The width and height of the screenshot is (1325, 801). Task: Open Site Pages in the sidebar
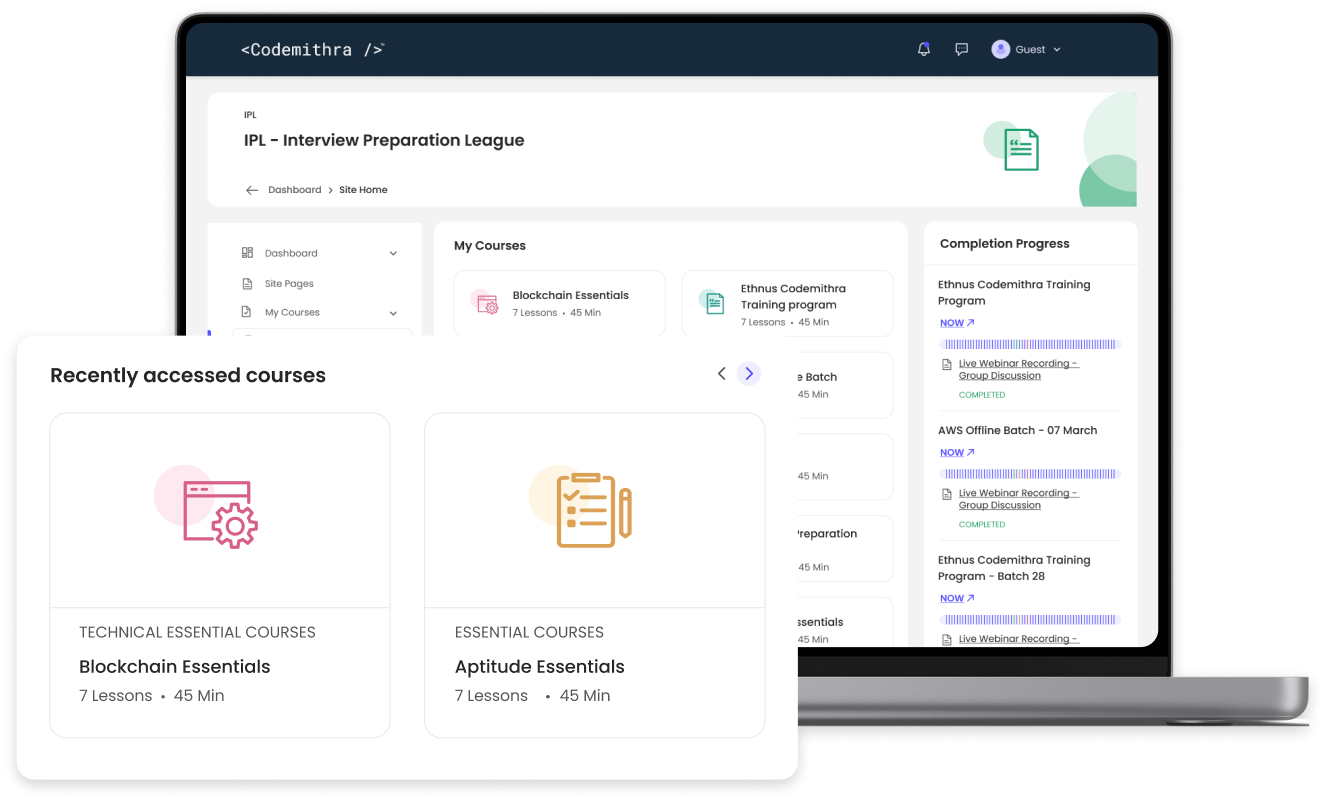pos(289,284)
